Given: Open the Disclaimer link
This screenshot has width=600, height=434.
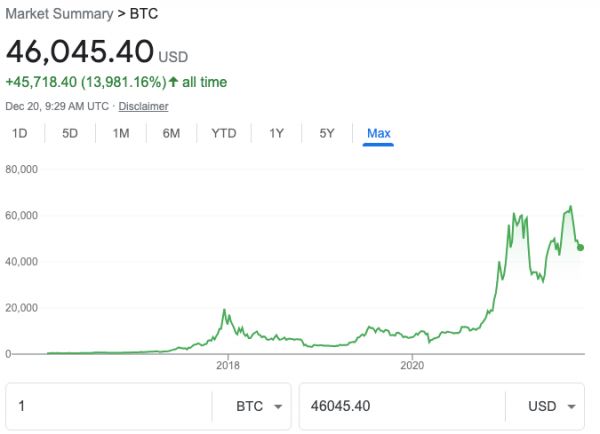Looking at the screenshot, I should point(144,106).
